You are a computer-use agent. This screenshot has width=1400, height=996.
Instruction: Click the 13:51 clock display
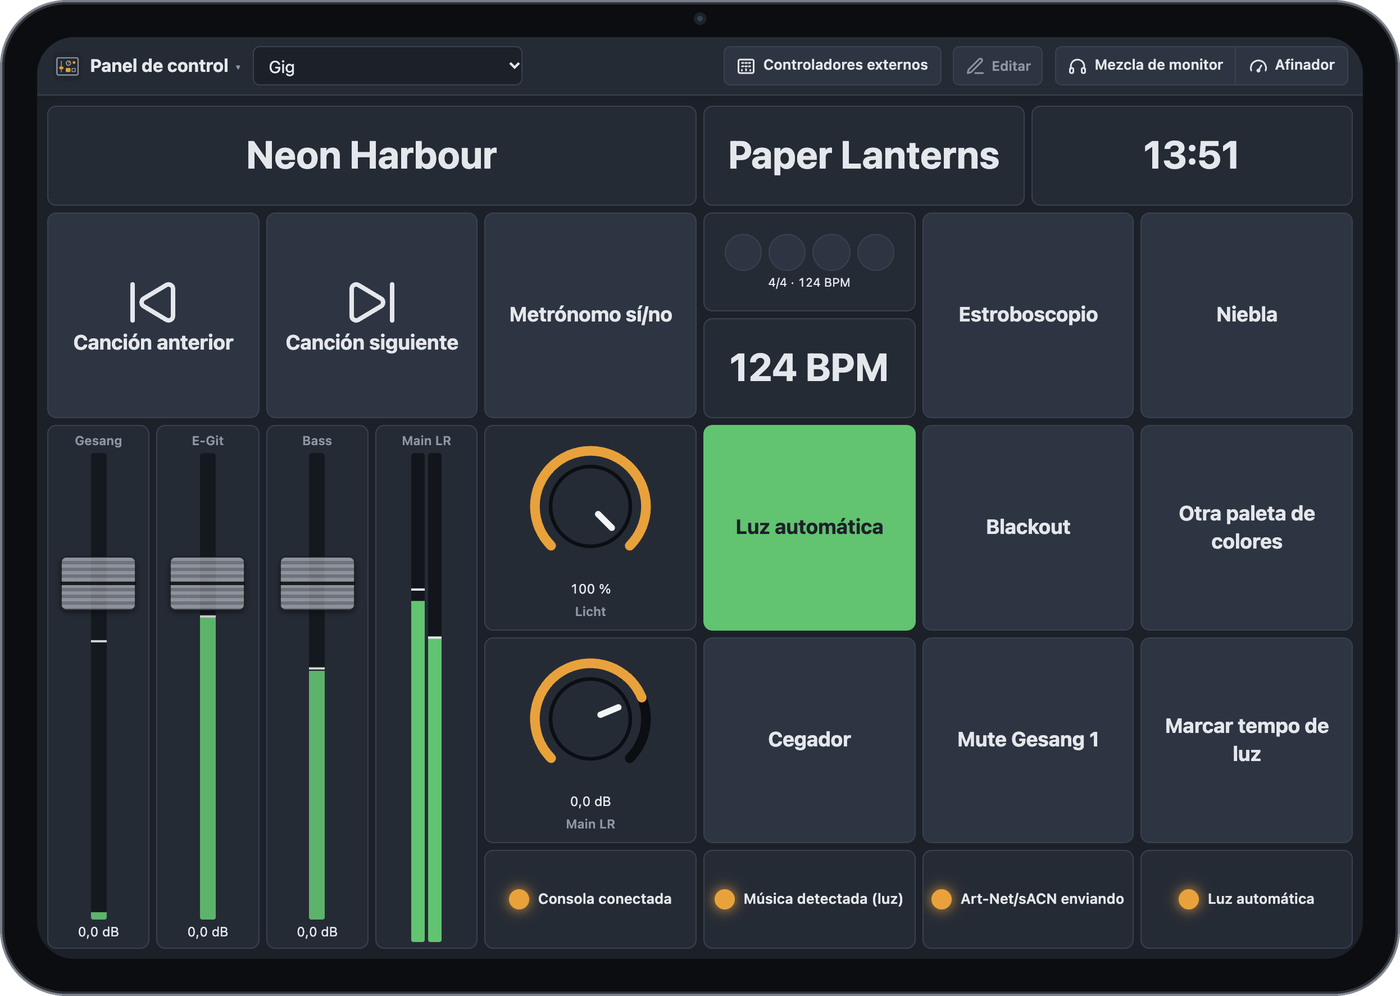1192,156
